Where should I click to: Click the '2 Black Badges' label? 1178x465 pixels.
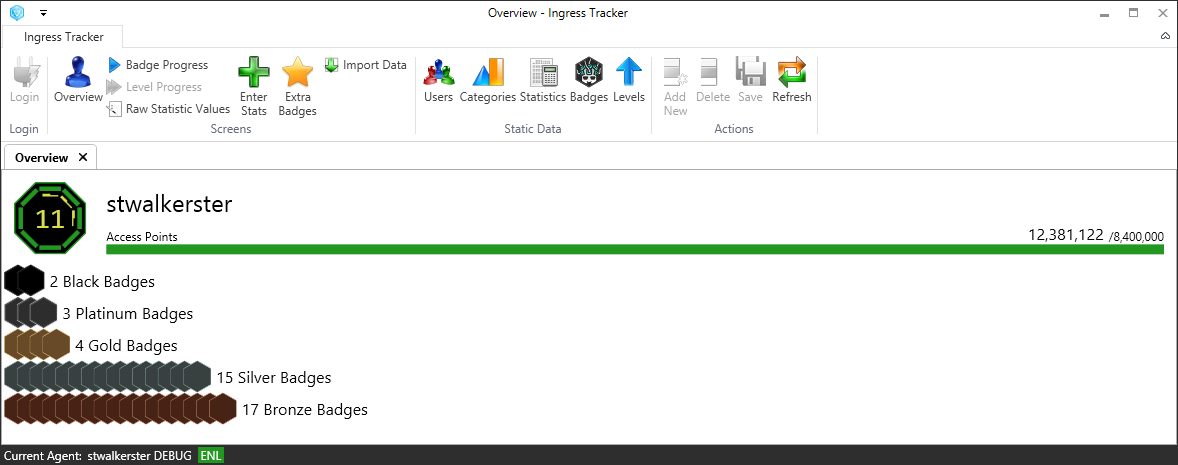tap(102, 282)
